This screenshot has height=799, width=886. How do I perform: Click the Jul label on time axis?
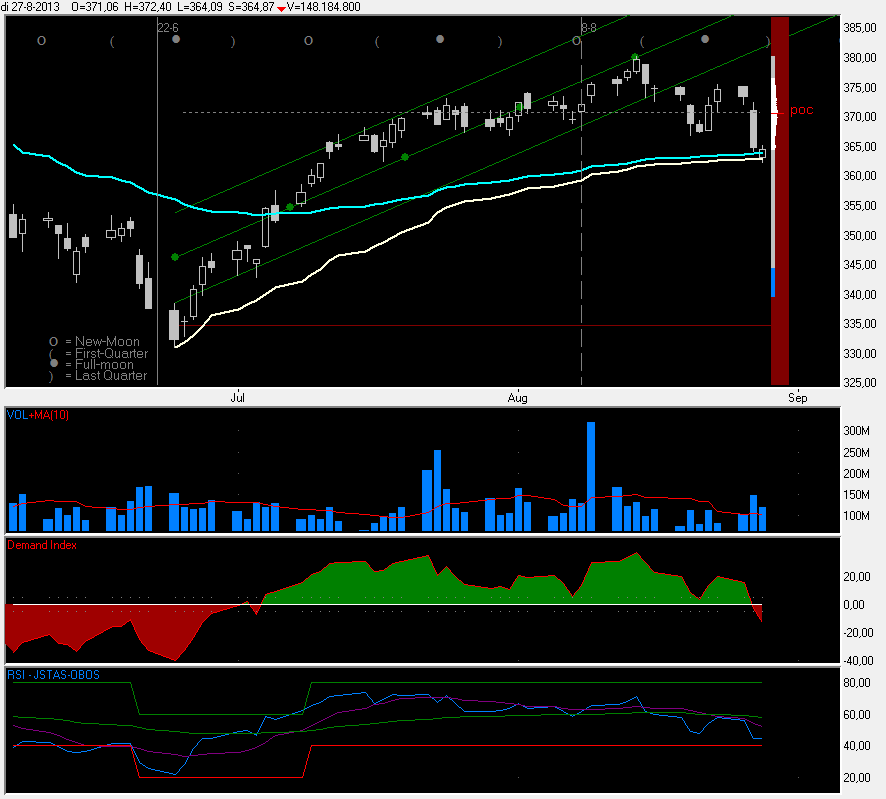coord(238,397)
